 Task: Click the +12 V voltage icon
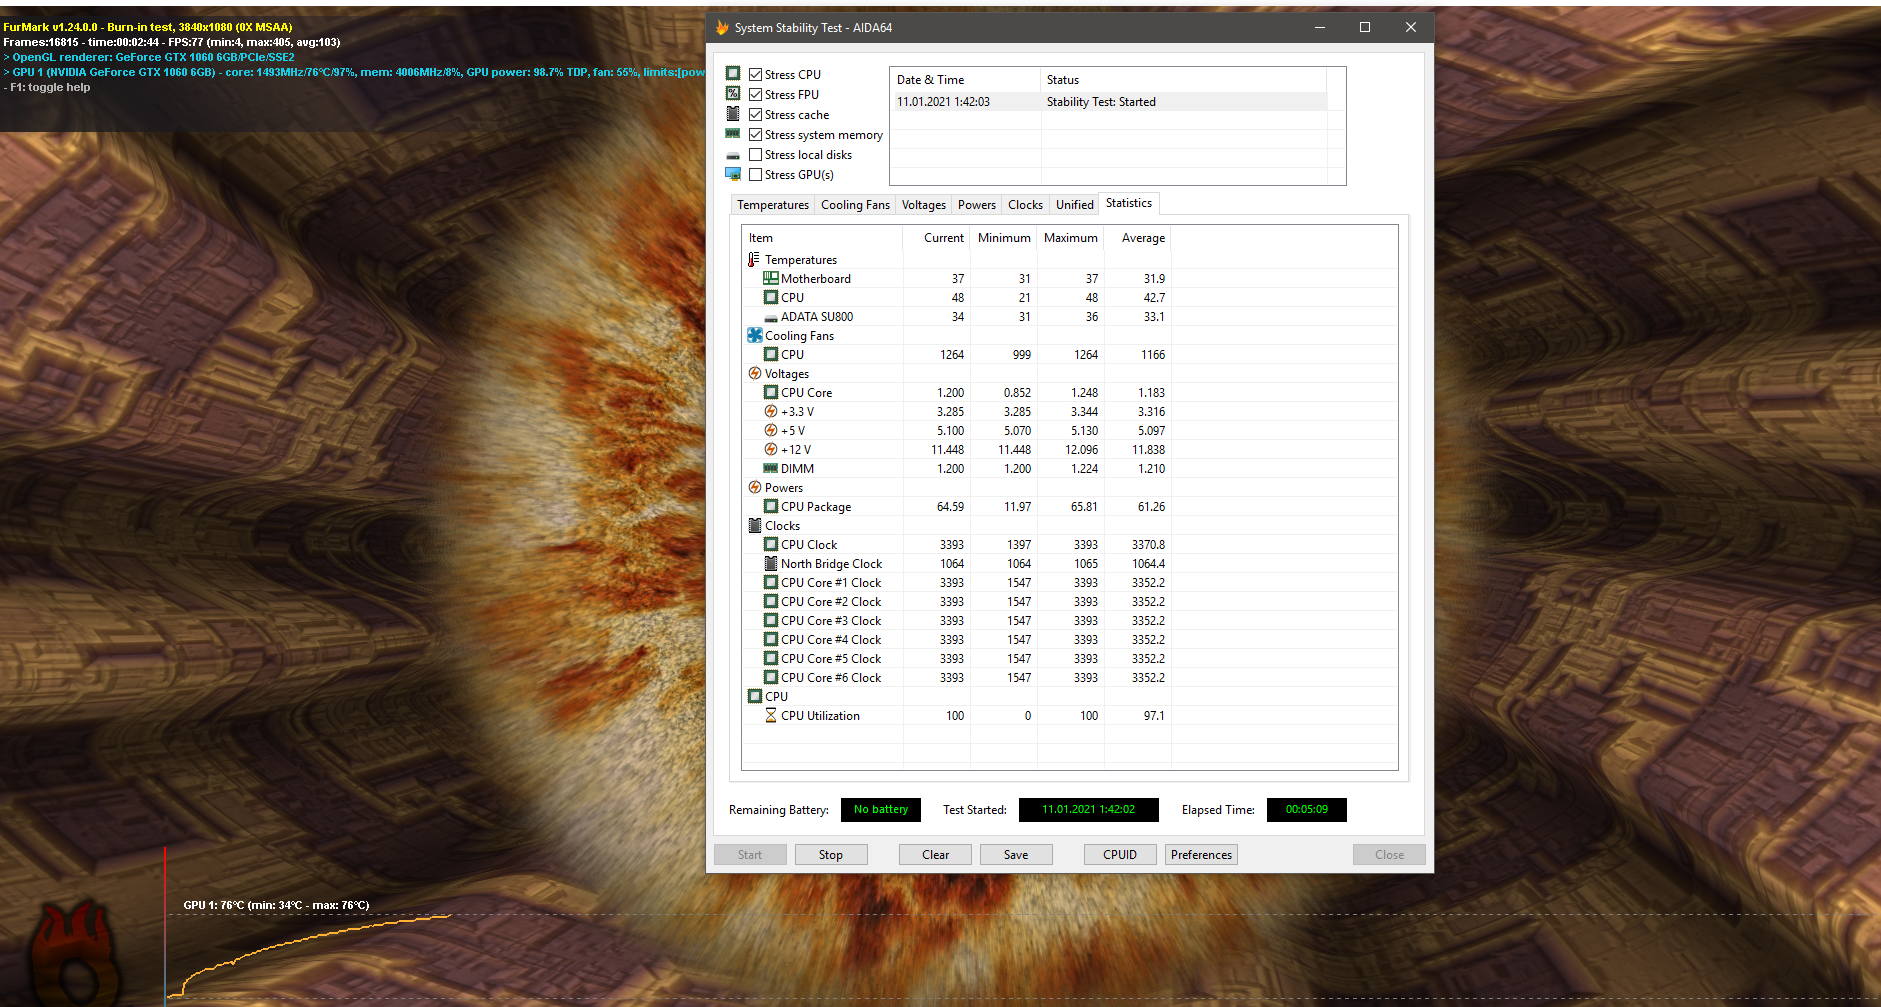771,449
